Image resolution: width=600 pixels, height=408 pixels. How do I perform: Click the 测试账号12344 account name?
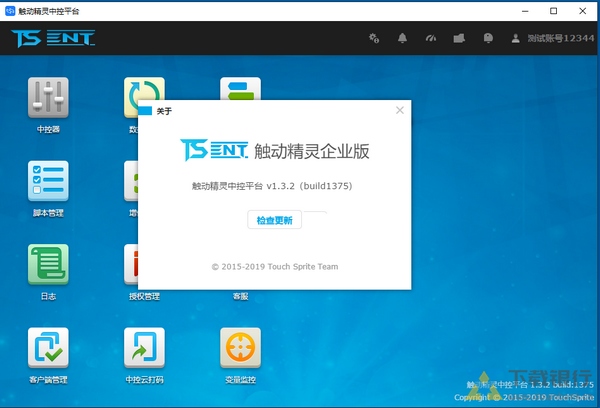point(561,38)
